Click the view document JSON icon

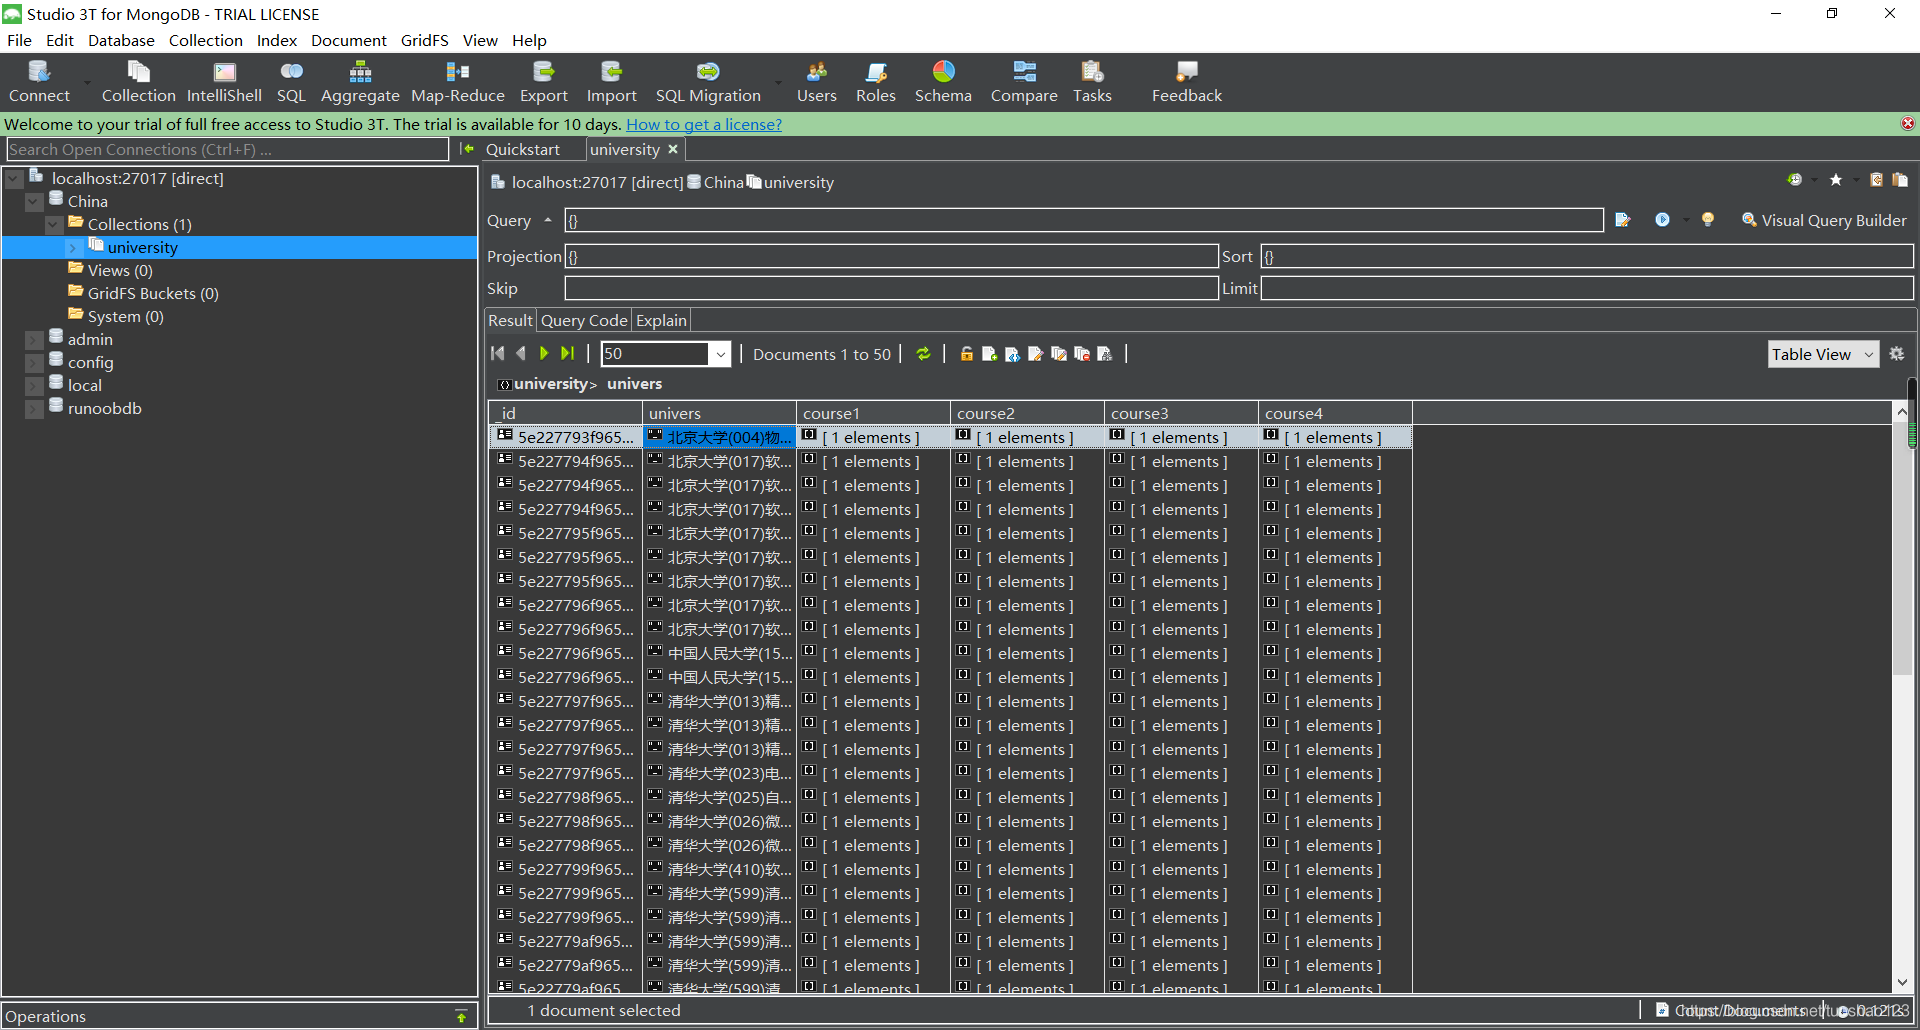[x=1012, y=354]
